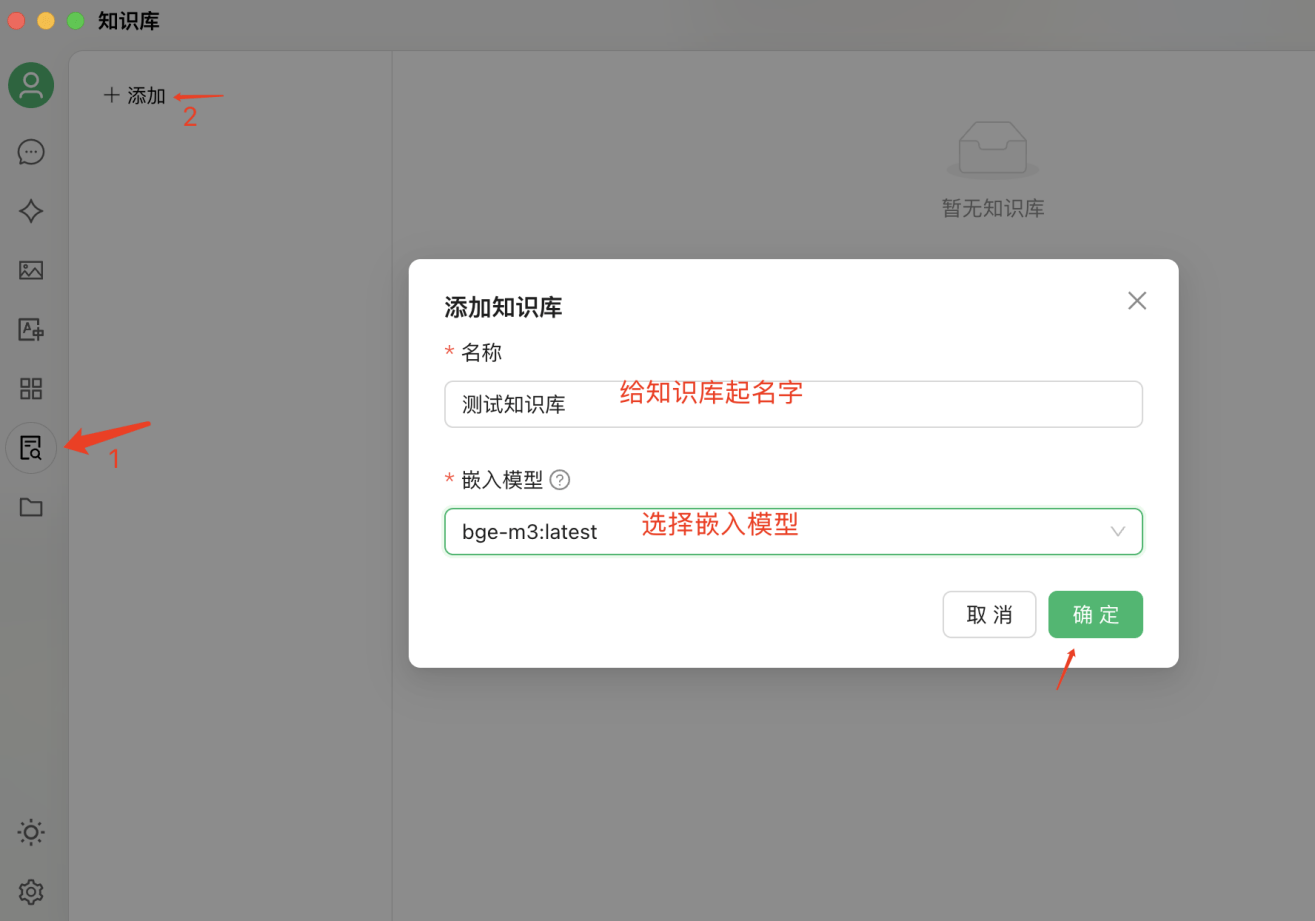The width and height of the screenshot is (1315, 921).
Task: Click 知识库 in the title bar
Action: [x=129, y=20]
